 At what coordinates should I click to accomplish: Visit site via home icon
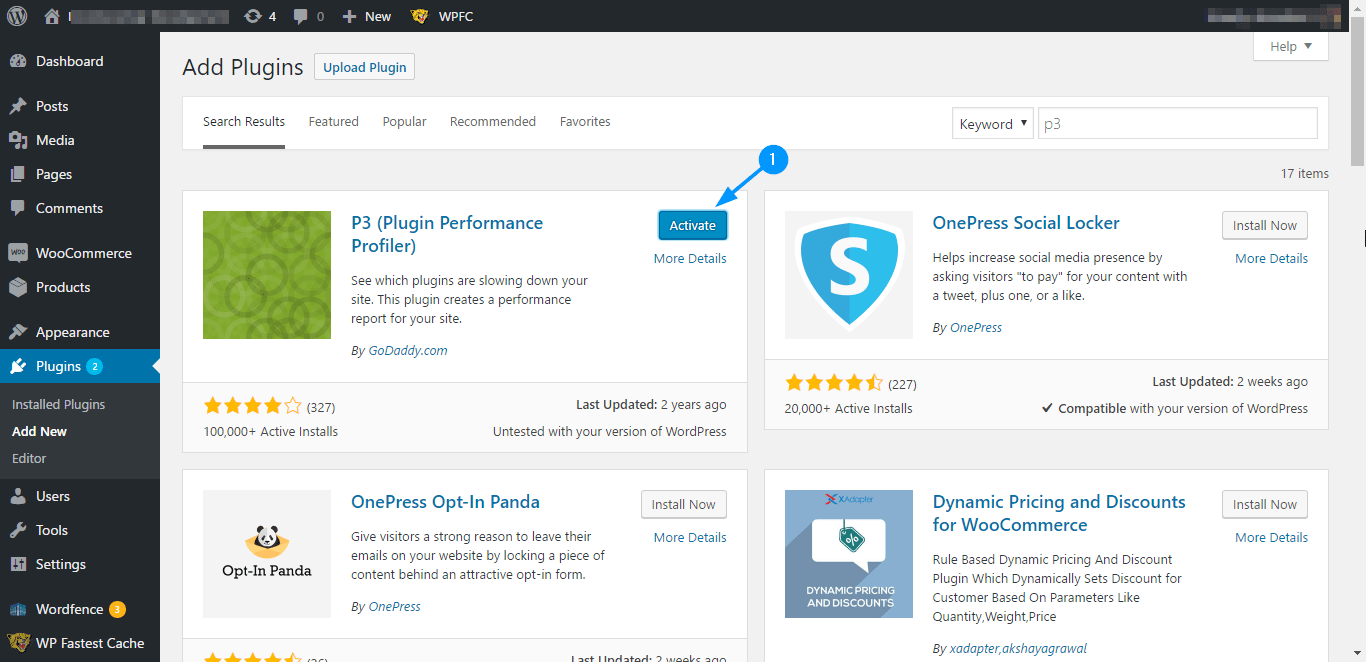52,16
